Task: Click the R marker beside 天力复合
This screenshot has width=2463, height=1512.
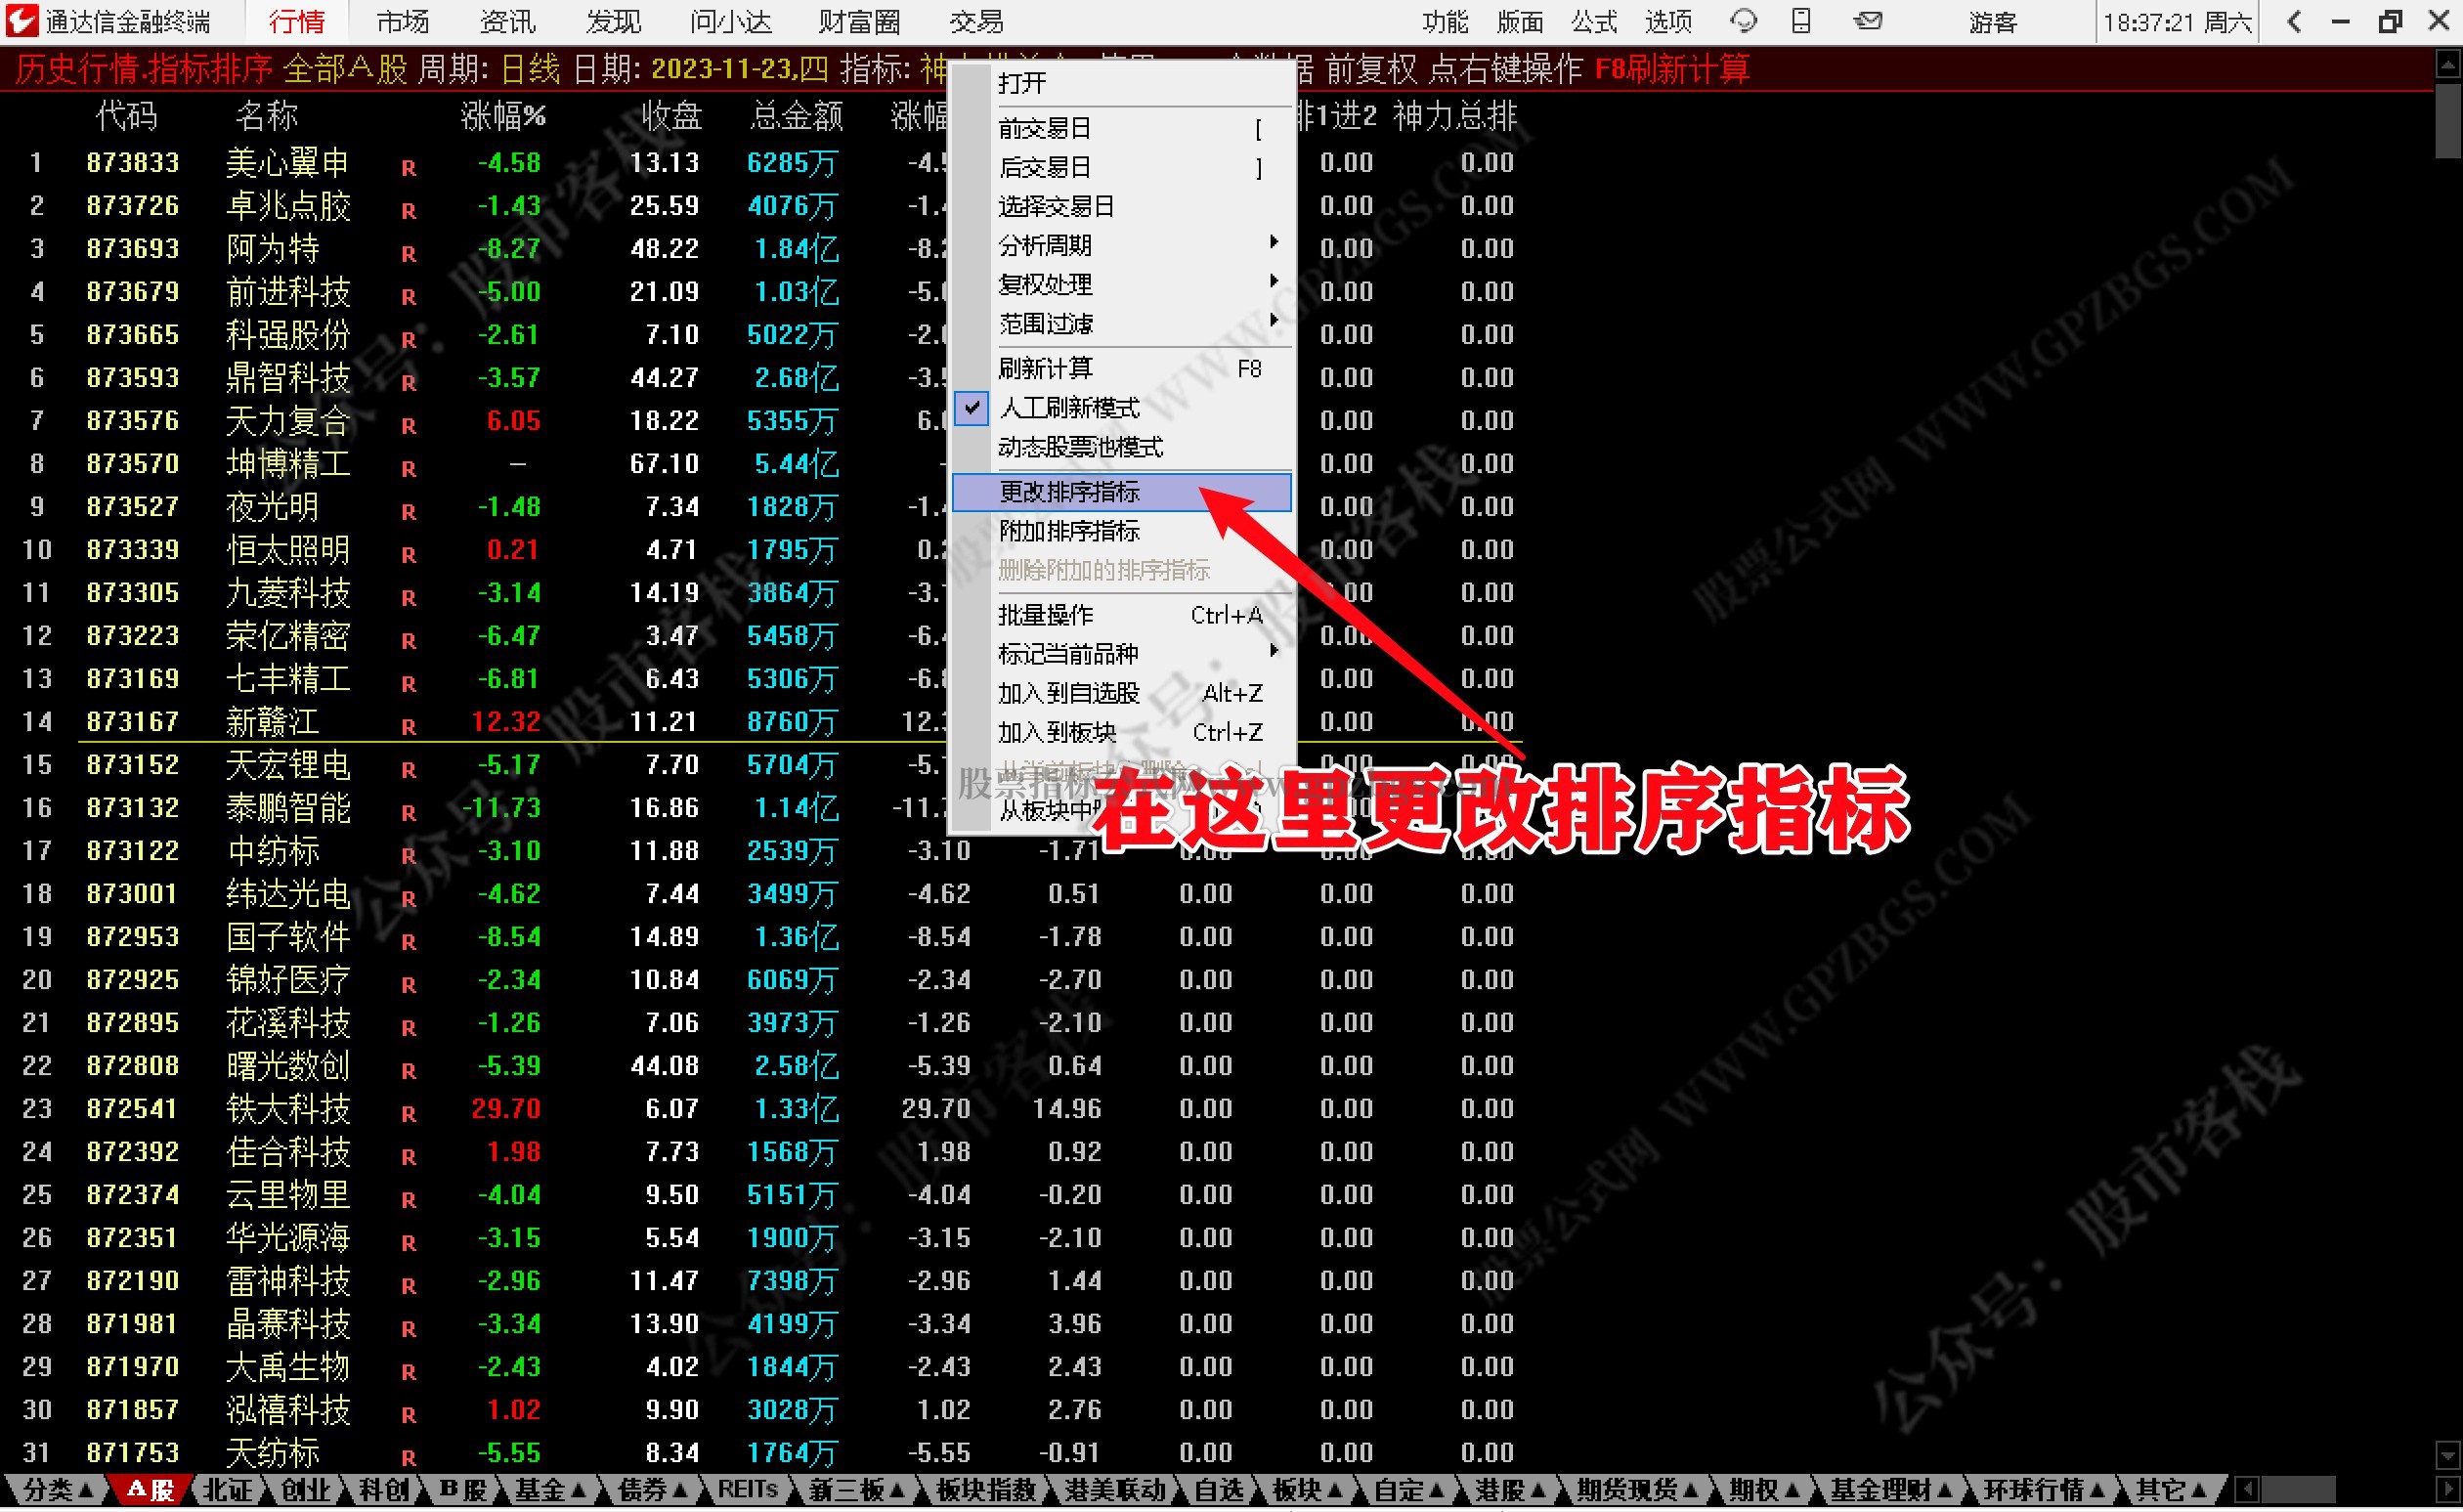Action: 409,426
